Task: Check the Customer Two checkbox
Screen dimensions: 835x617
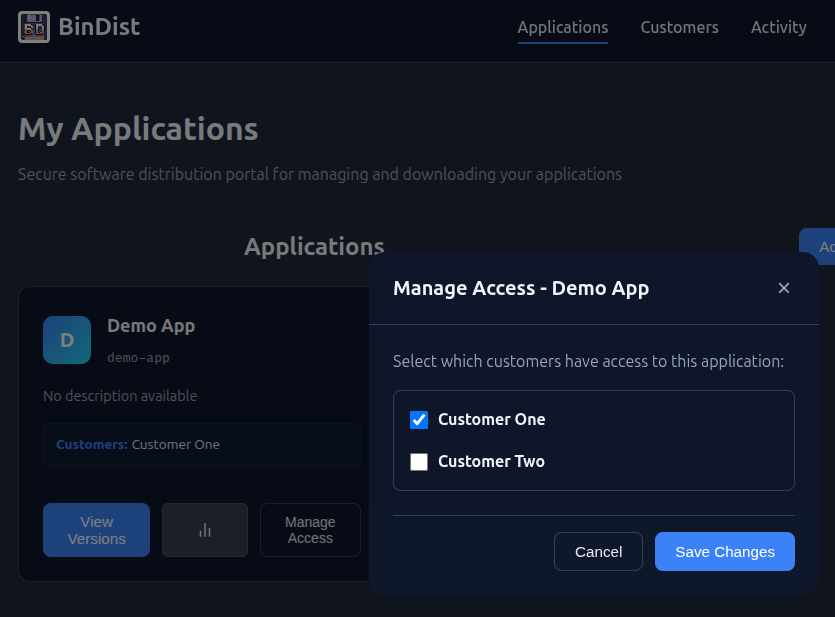Action: (x=419, y=462)
